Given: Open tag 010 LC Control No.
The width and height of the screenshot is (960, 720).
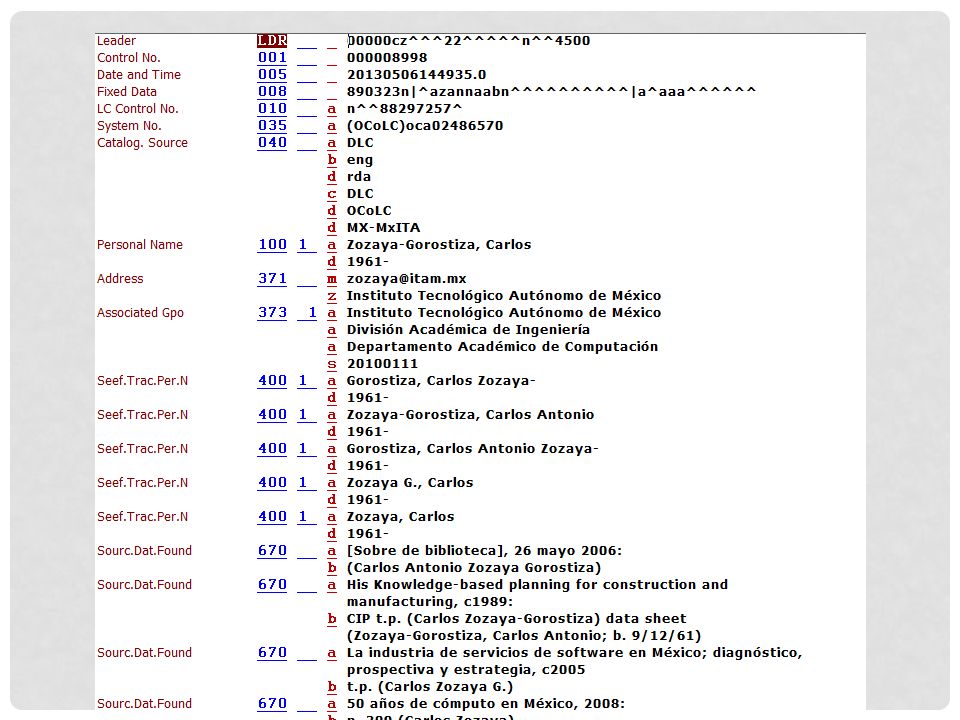Looking at the screenshot, I should [x=272, y=108].
